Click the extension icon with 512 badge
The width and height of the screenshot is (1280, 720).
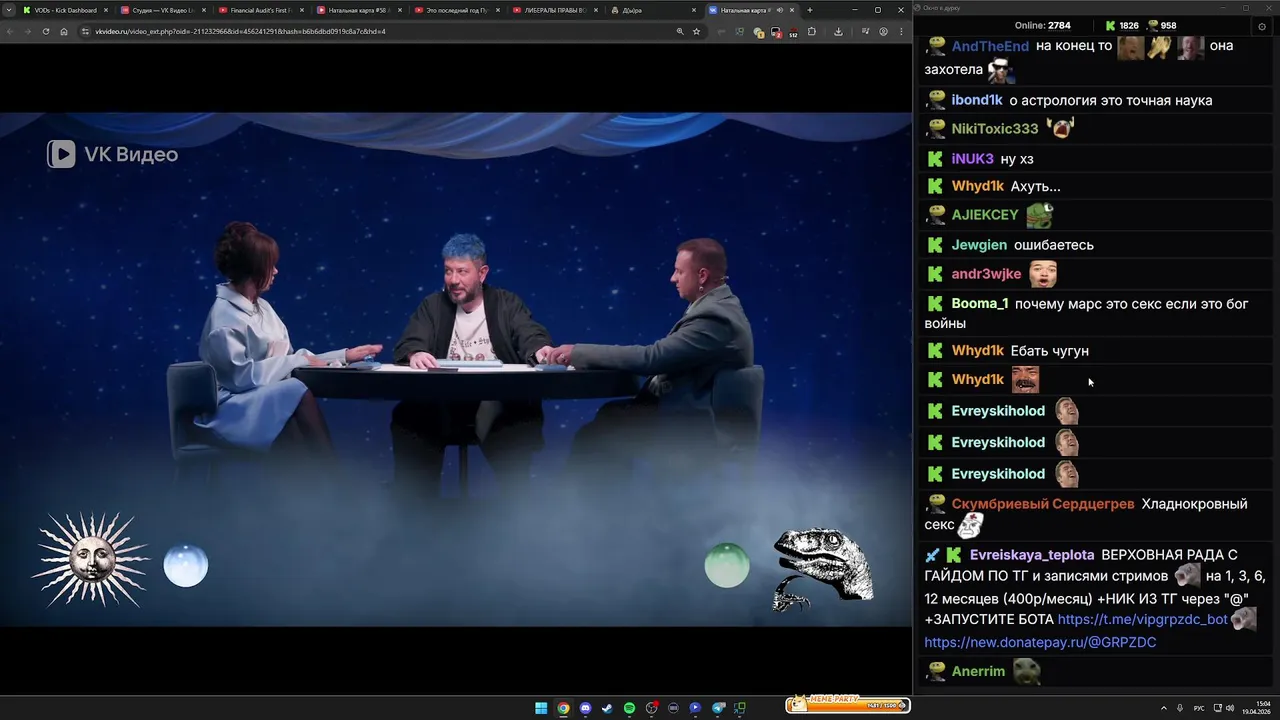[x=792, y=32]
